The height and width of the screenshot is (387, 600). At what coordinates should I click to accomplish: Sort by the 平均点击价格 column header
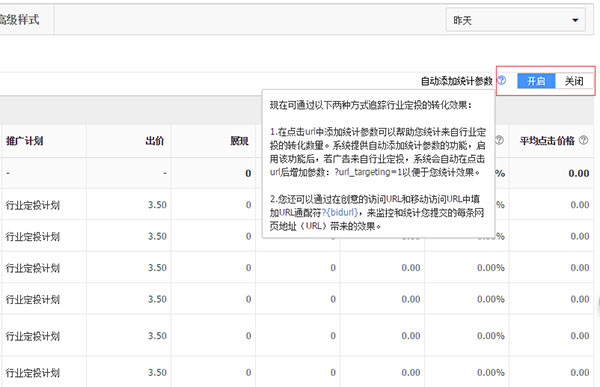pyautogui.click(x=547, y=141)
